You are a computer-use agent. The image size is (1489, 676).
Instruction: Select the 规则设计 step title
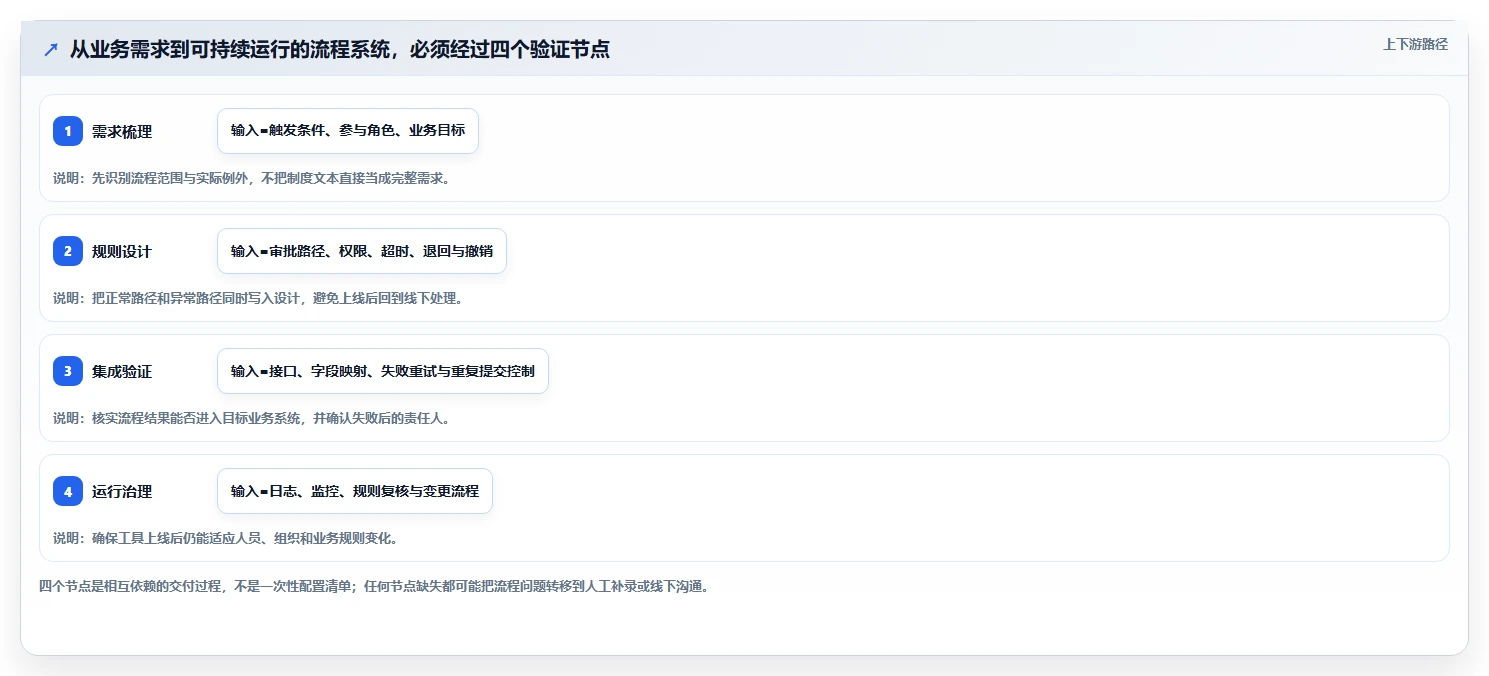tap(122, 252)
